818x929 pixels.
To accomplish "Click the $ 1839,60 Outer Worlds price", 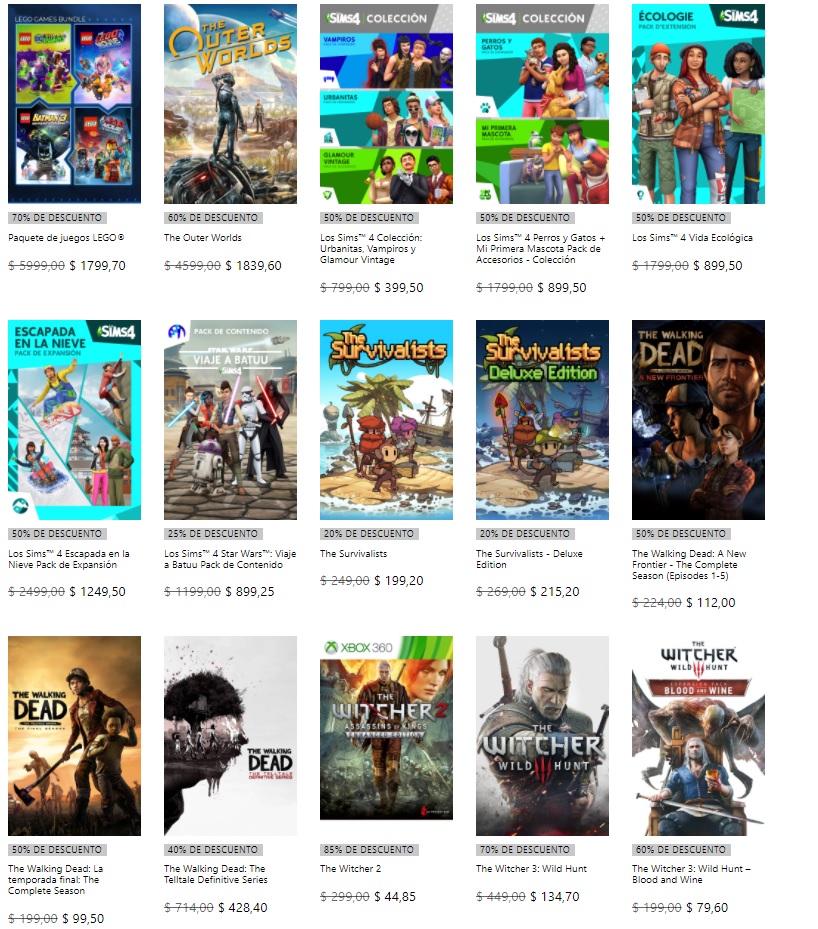I will pos(254,265).
